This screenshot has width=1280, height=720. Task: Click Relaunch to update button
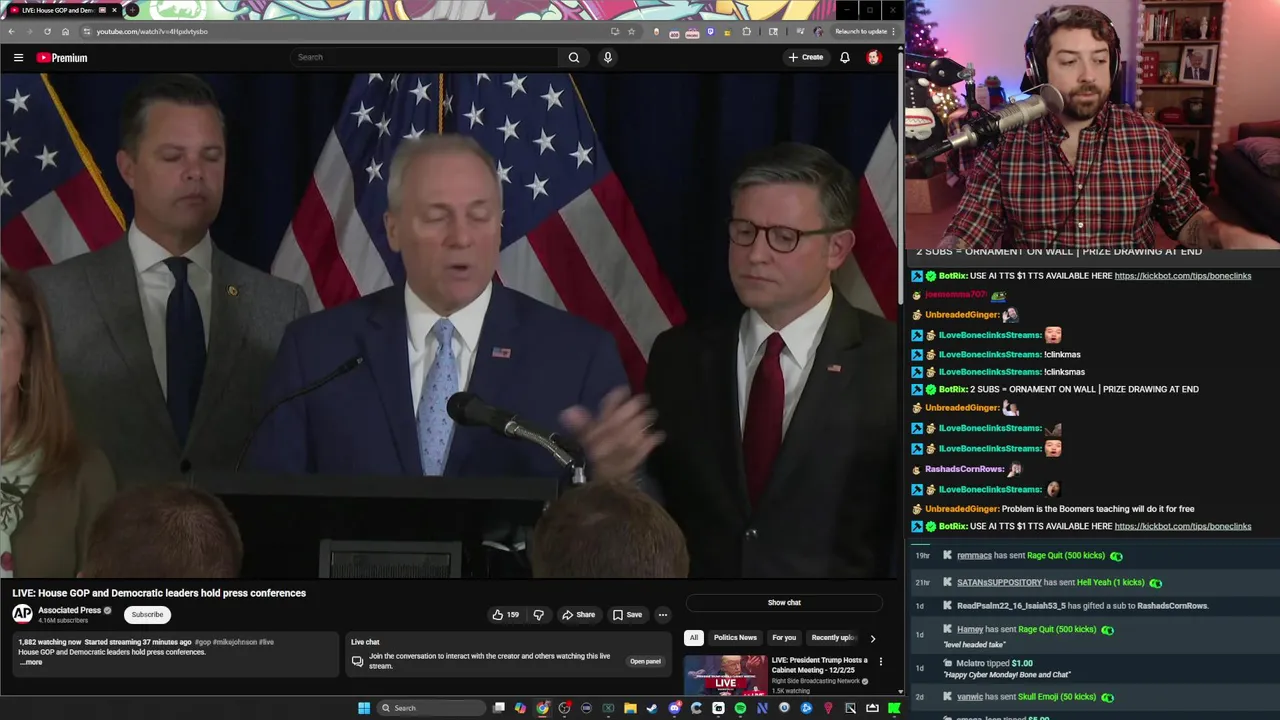coord(861,31)
